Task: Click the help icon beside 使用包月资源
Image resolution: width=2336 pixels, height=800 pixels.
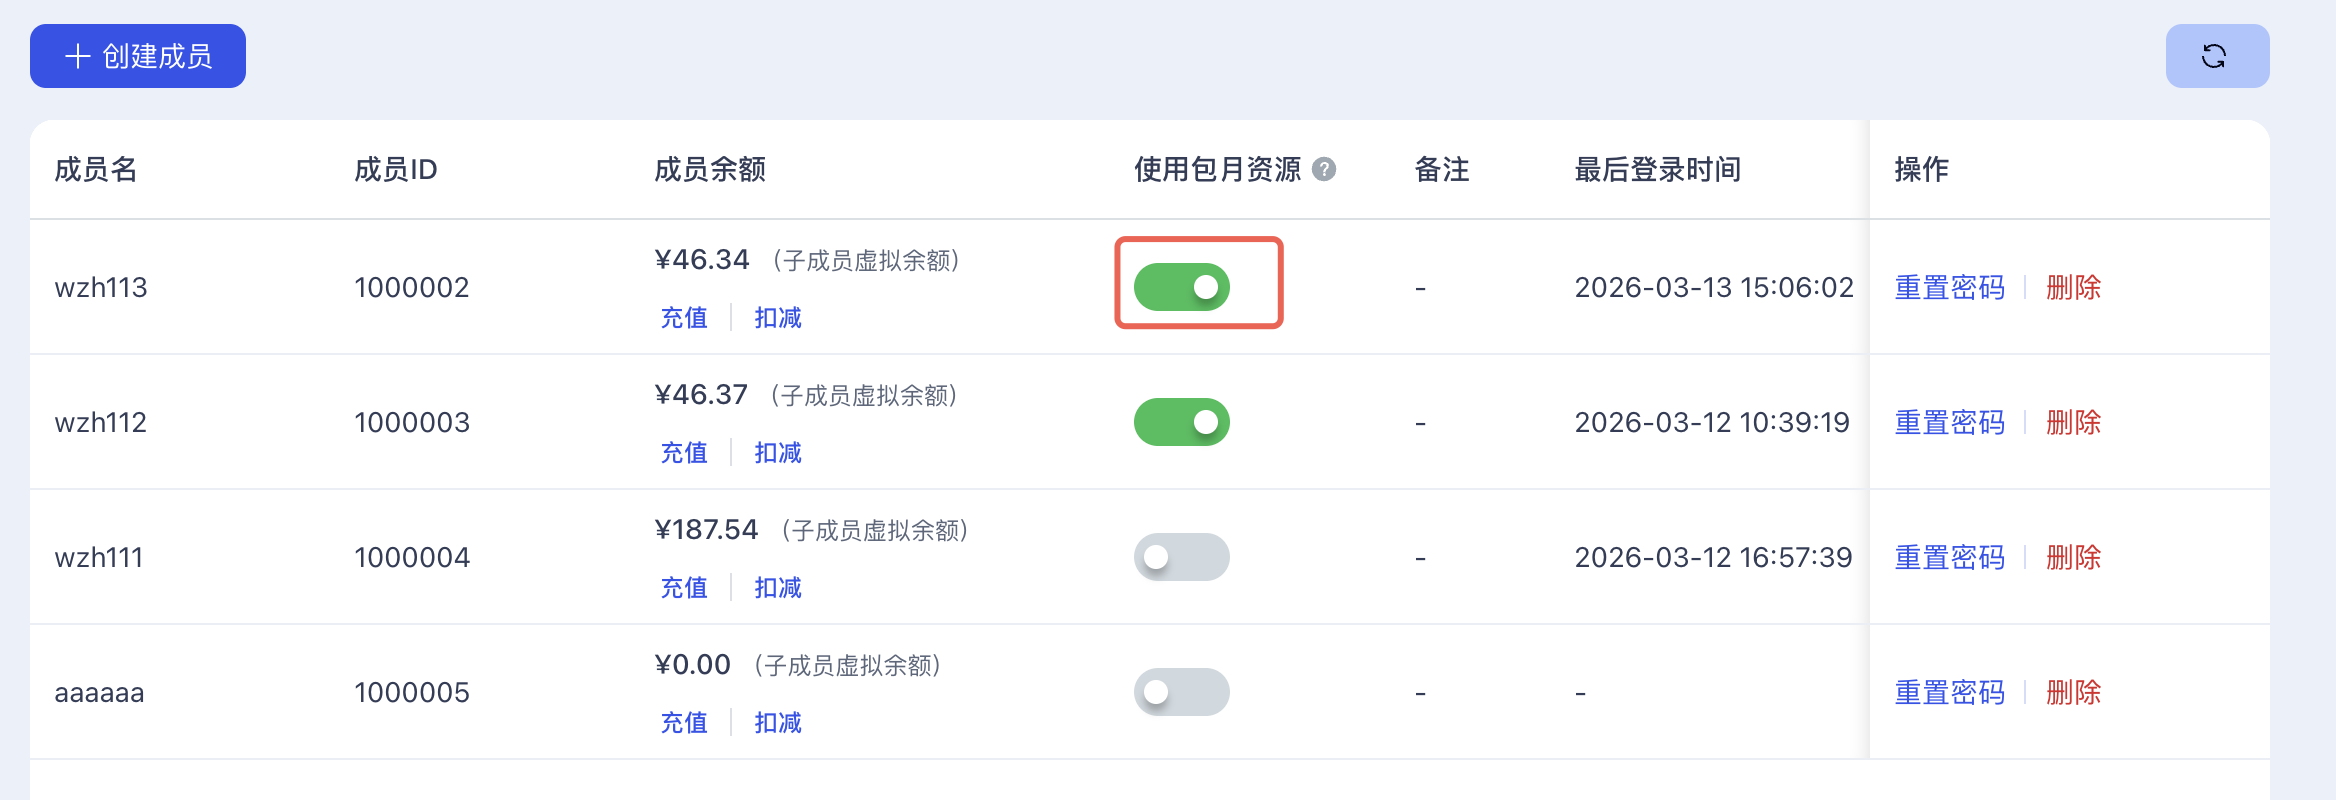Action: point(1324,169)
